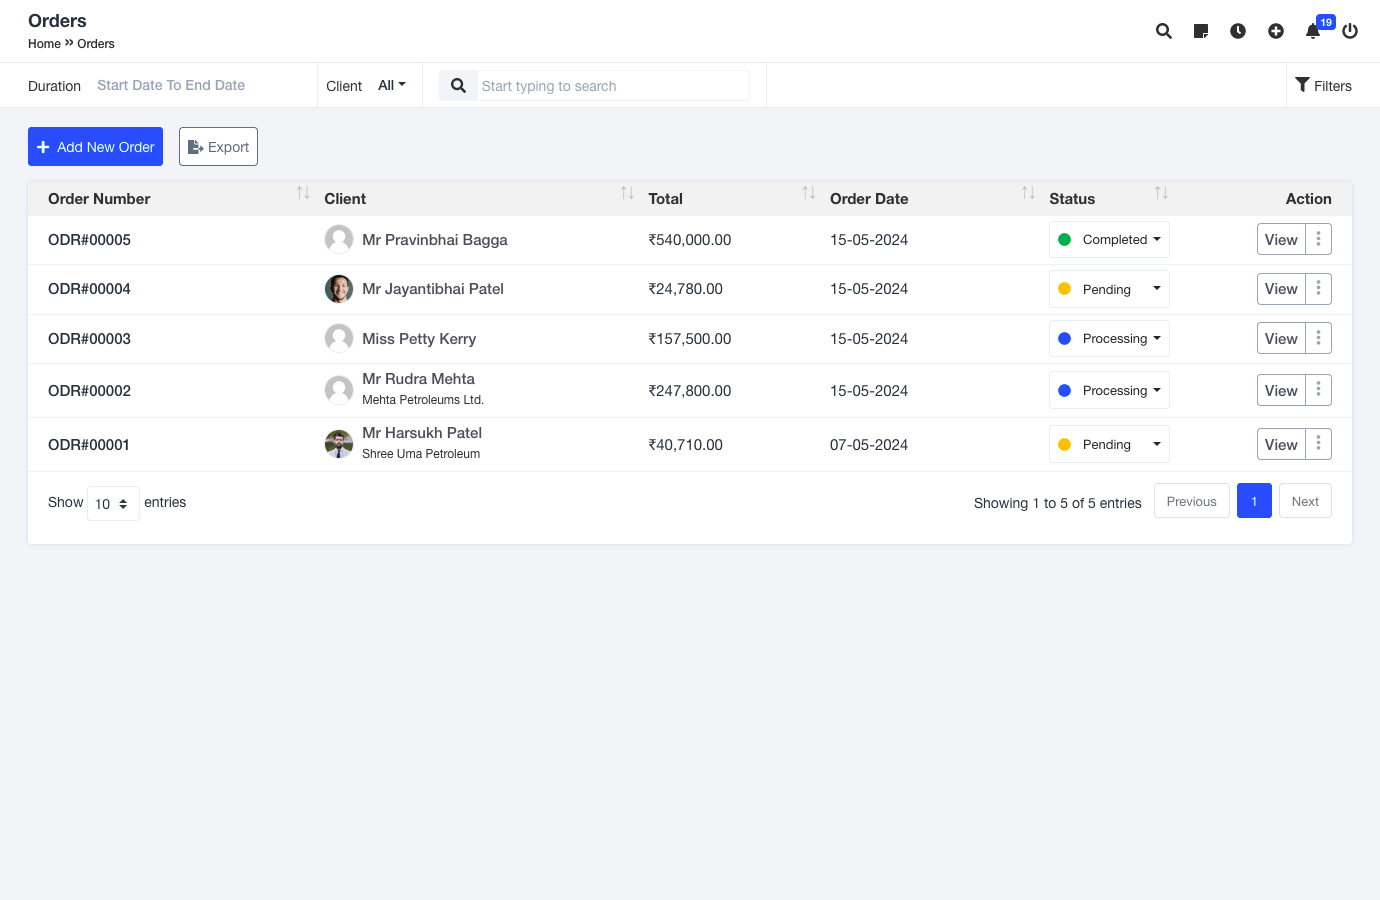Expand the Client All dropdown
The height and width of the screenshot is (900, 1380).
pyautogui.click(x=392, y=85)
